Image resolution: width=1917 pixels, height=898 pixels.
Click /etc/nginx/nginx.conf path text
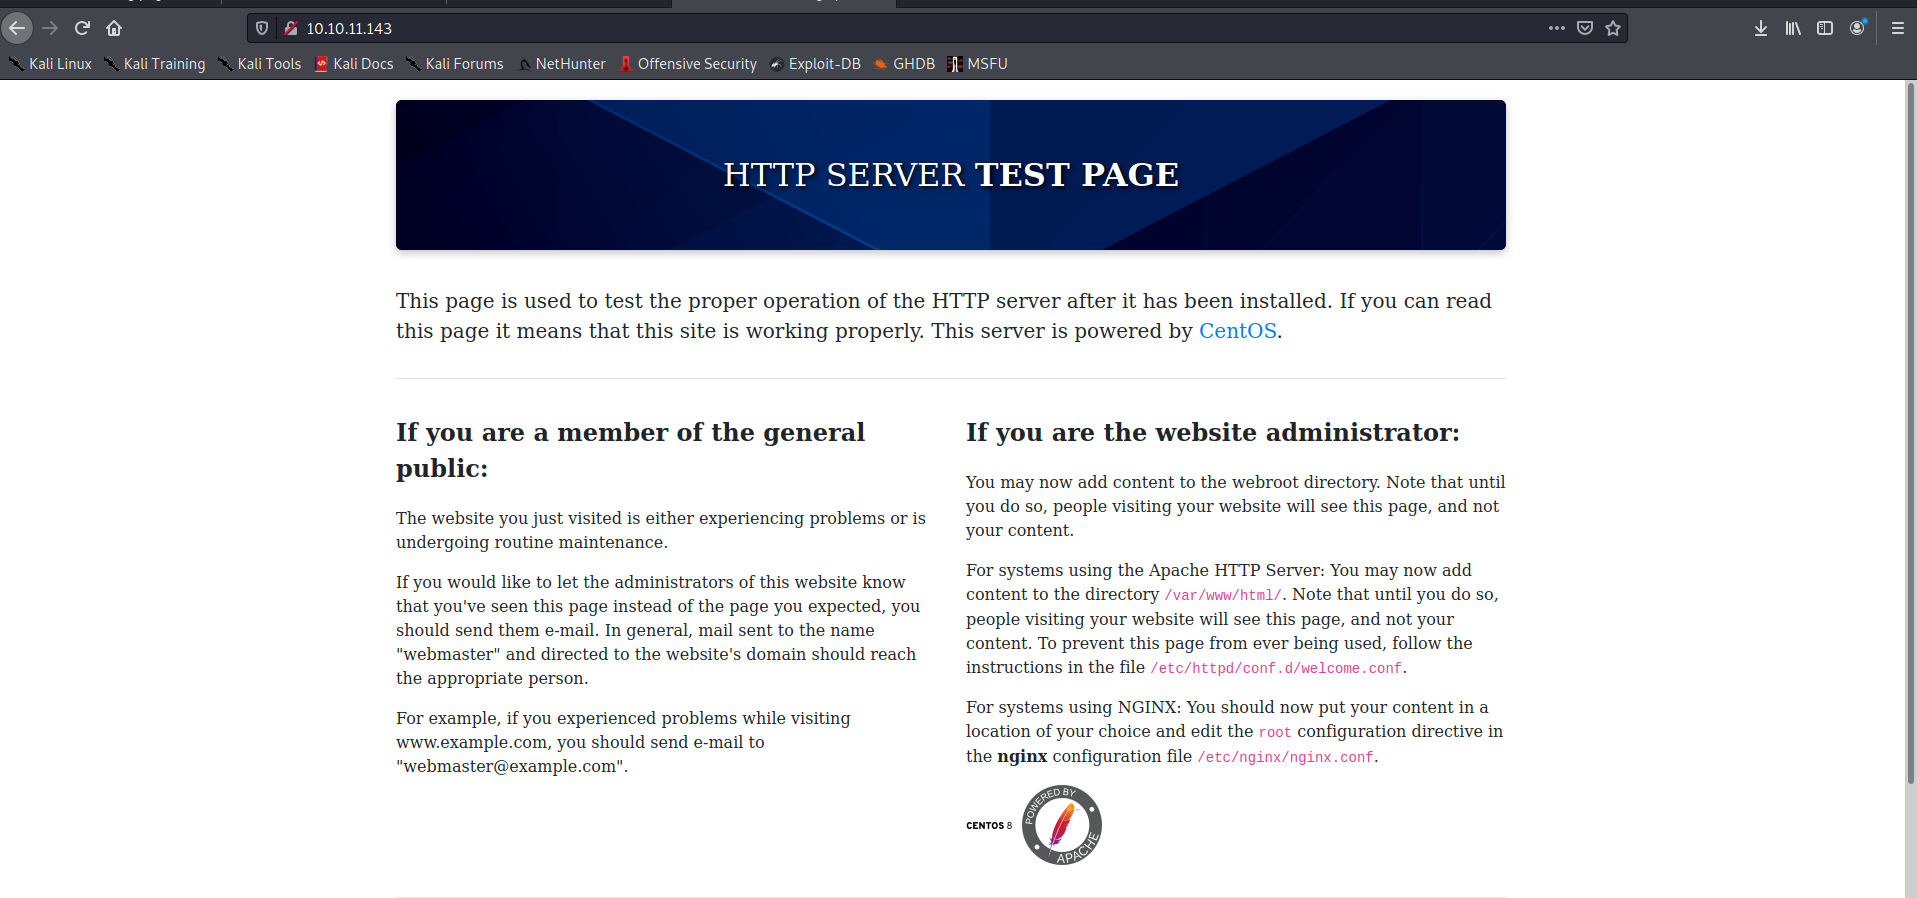[1285, 757]
